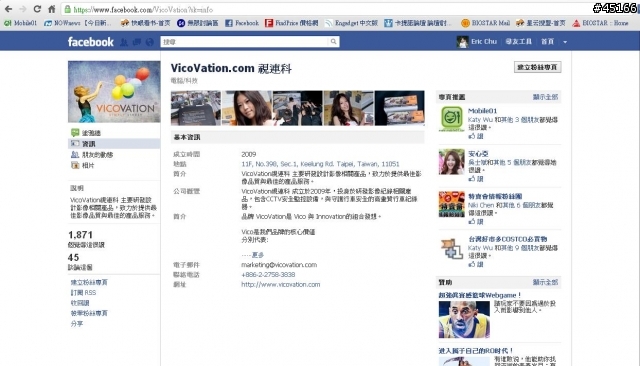
Task: Open the http://www.vicovation.com website link
Action: 280,284
